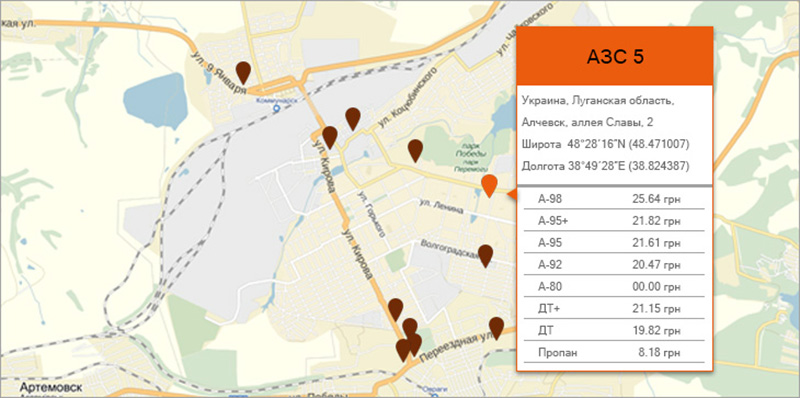Image resolution: width=800 pixels, height=398 pixels.
Task: Click the Пропан fuel label
Action: 558,353
